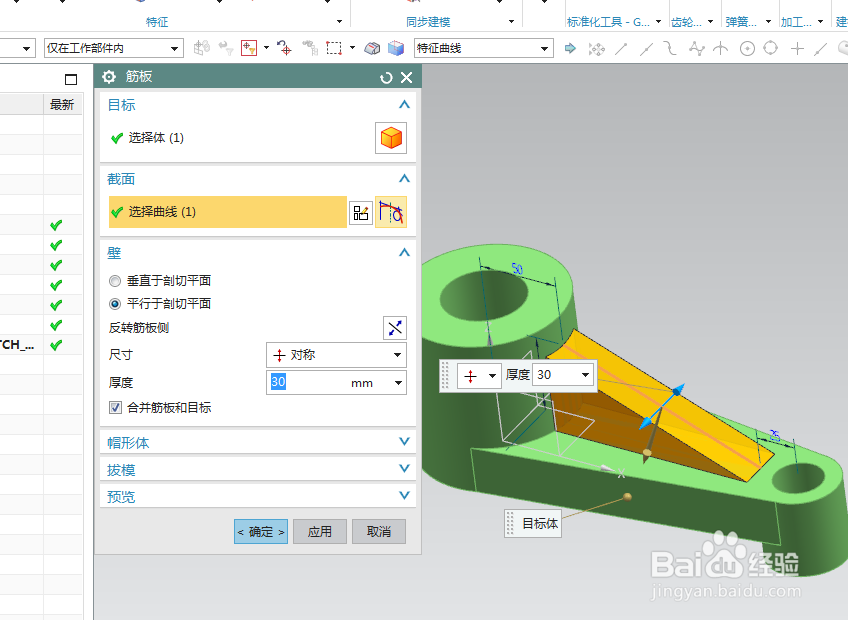This screenshot has height=620, width=848.
Task: Click the 应用 button in the dialog
Action: tap(320, 531)
